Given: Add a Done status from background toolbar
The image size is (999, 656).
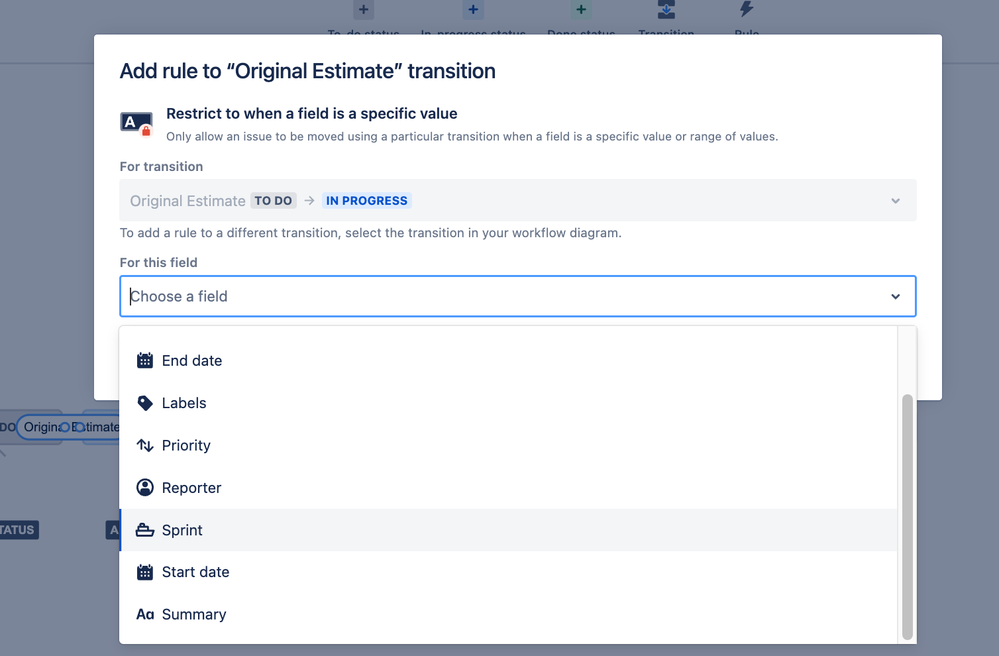Looking at the screenshot, I should click(581, 10).
